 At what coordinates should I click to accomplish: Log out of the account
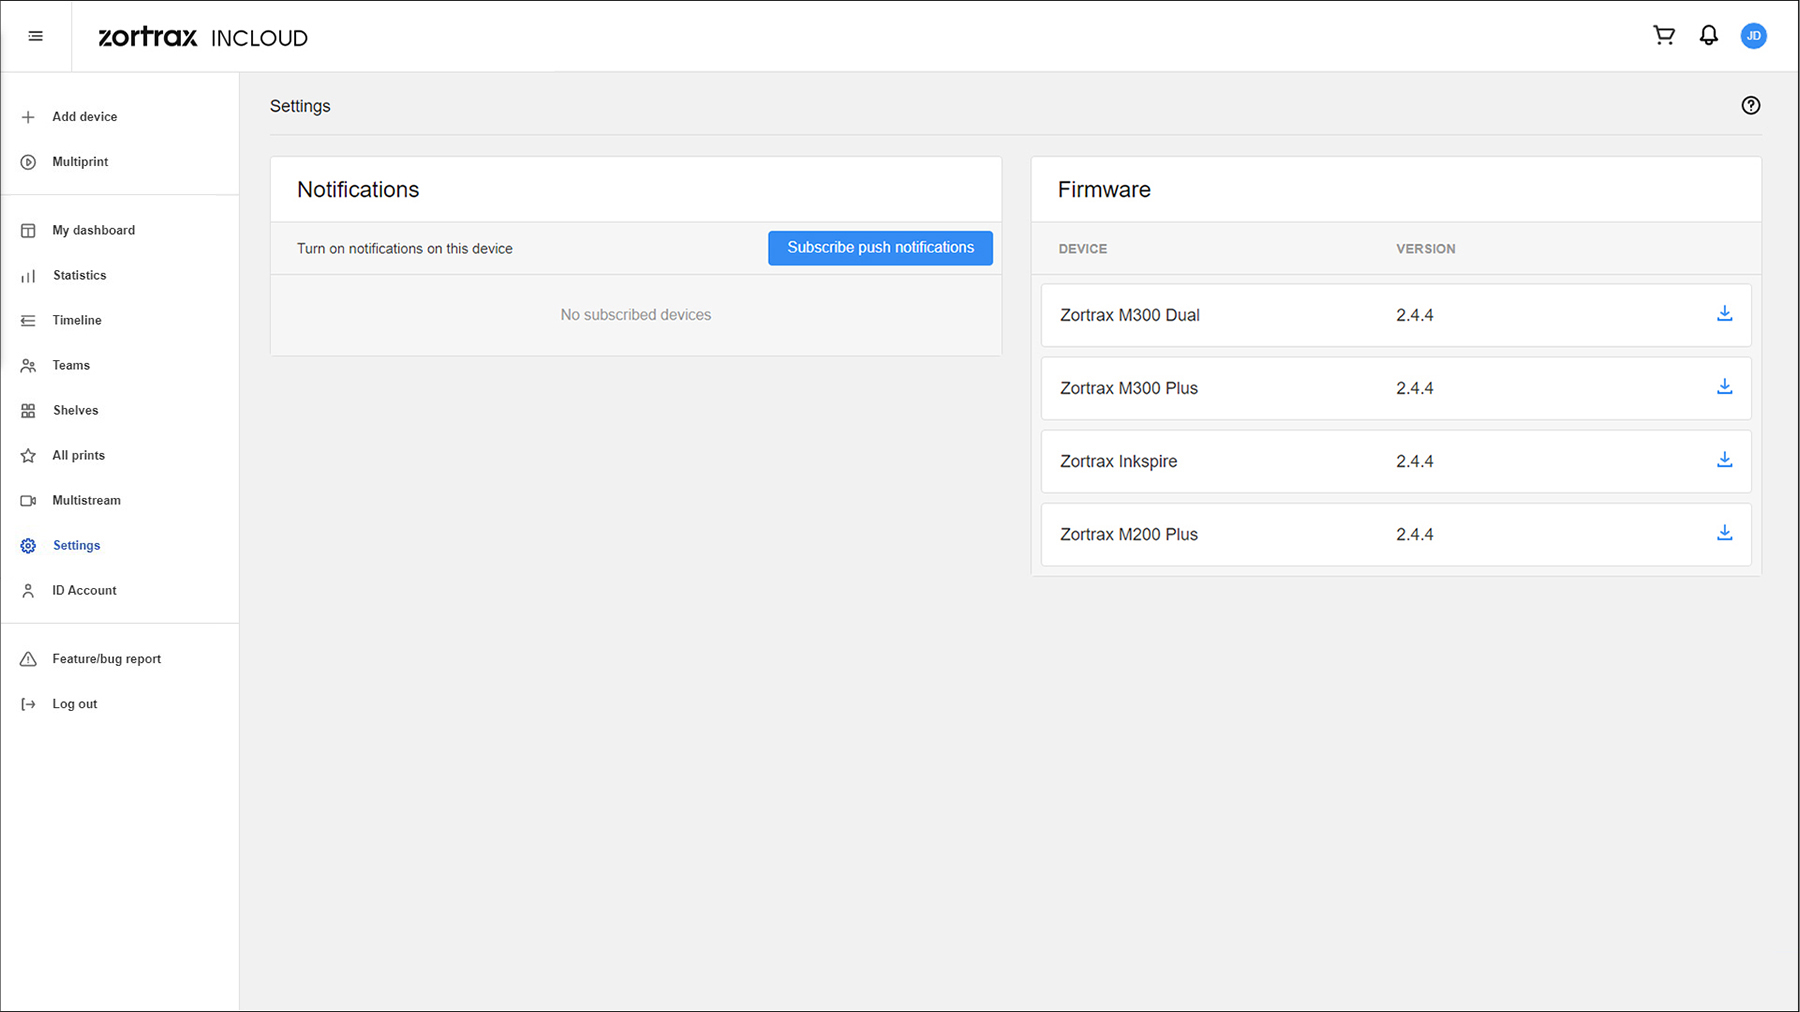(x=74, y=704)
